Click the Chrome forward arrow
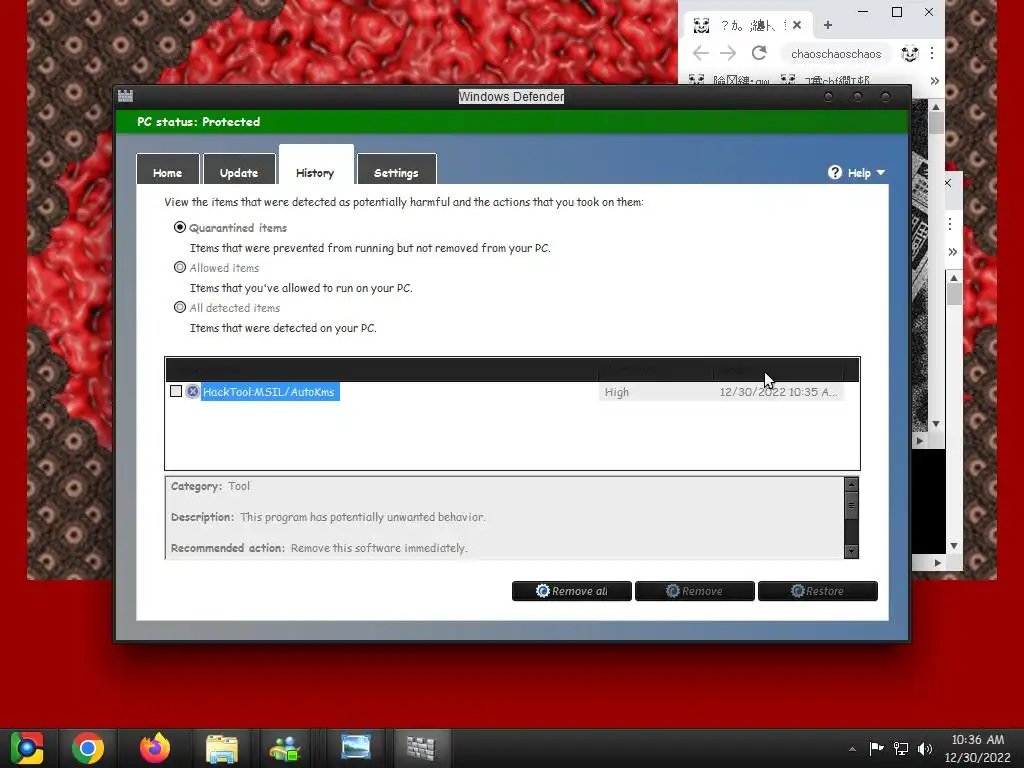Viewport: 1024px width, 768px height. [x=728, y=53]
